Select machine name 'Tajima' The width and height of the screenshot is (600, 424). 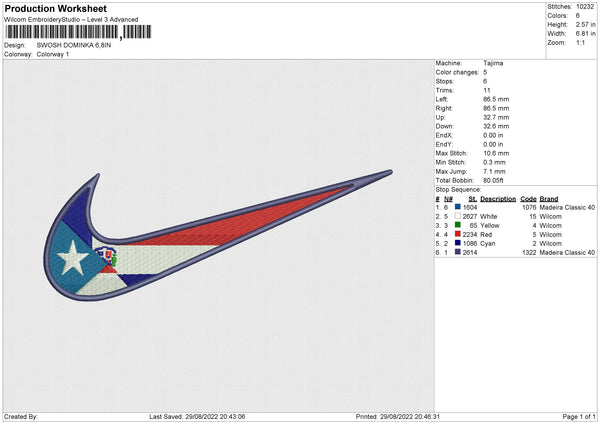(x=493, y=63)
